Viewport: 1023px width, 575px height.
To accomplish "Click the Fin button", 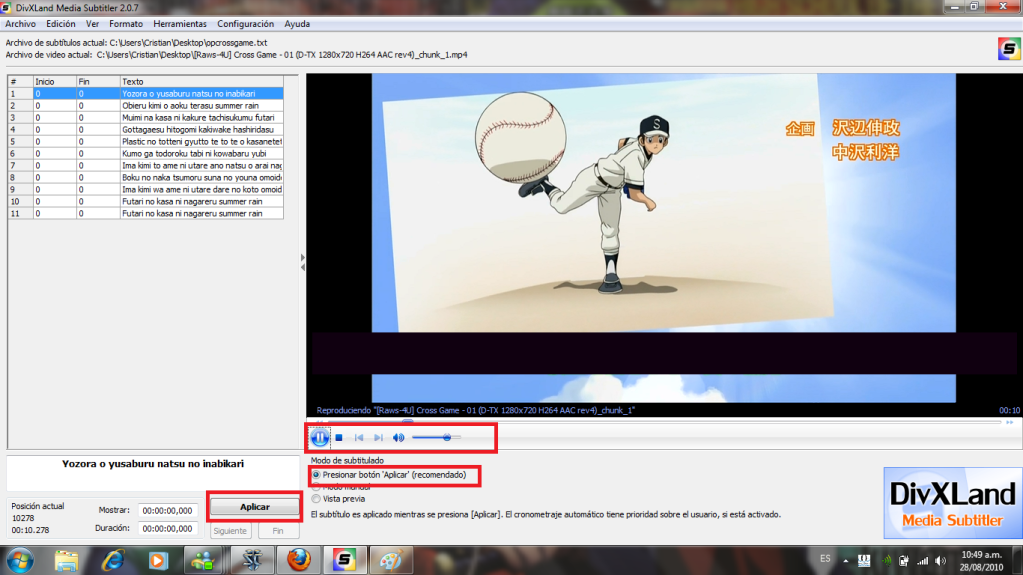I will click(278, 531).
